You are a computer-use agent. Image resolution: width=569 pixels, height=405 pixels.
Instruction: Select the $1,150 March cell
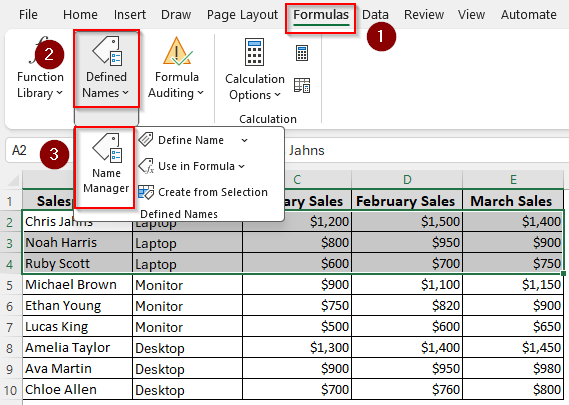(x=513, y=285)
